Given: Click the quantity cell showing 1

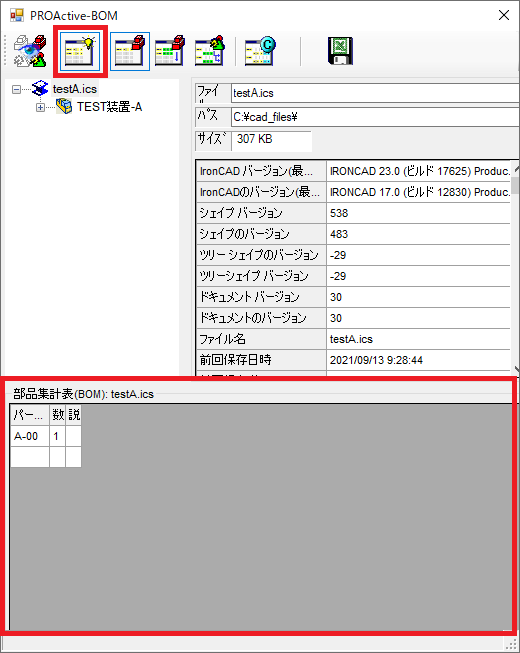Looking at the screenshot, I should (57, 436).
